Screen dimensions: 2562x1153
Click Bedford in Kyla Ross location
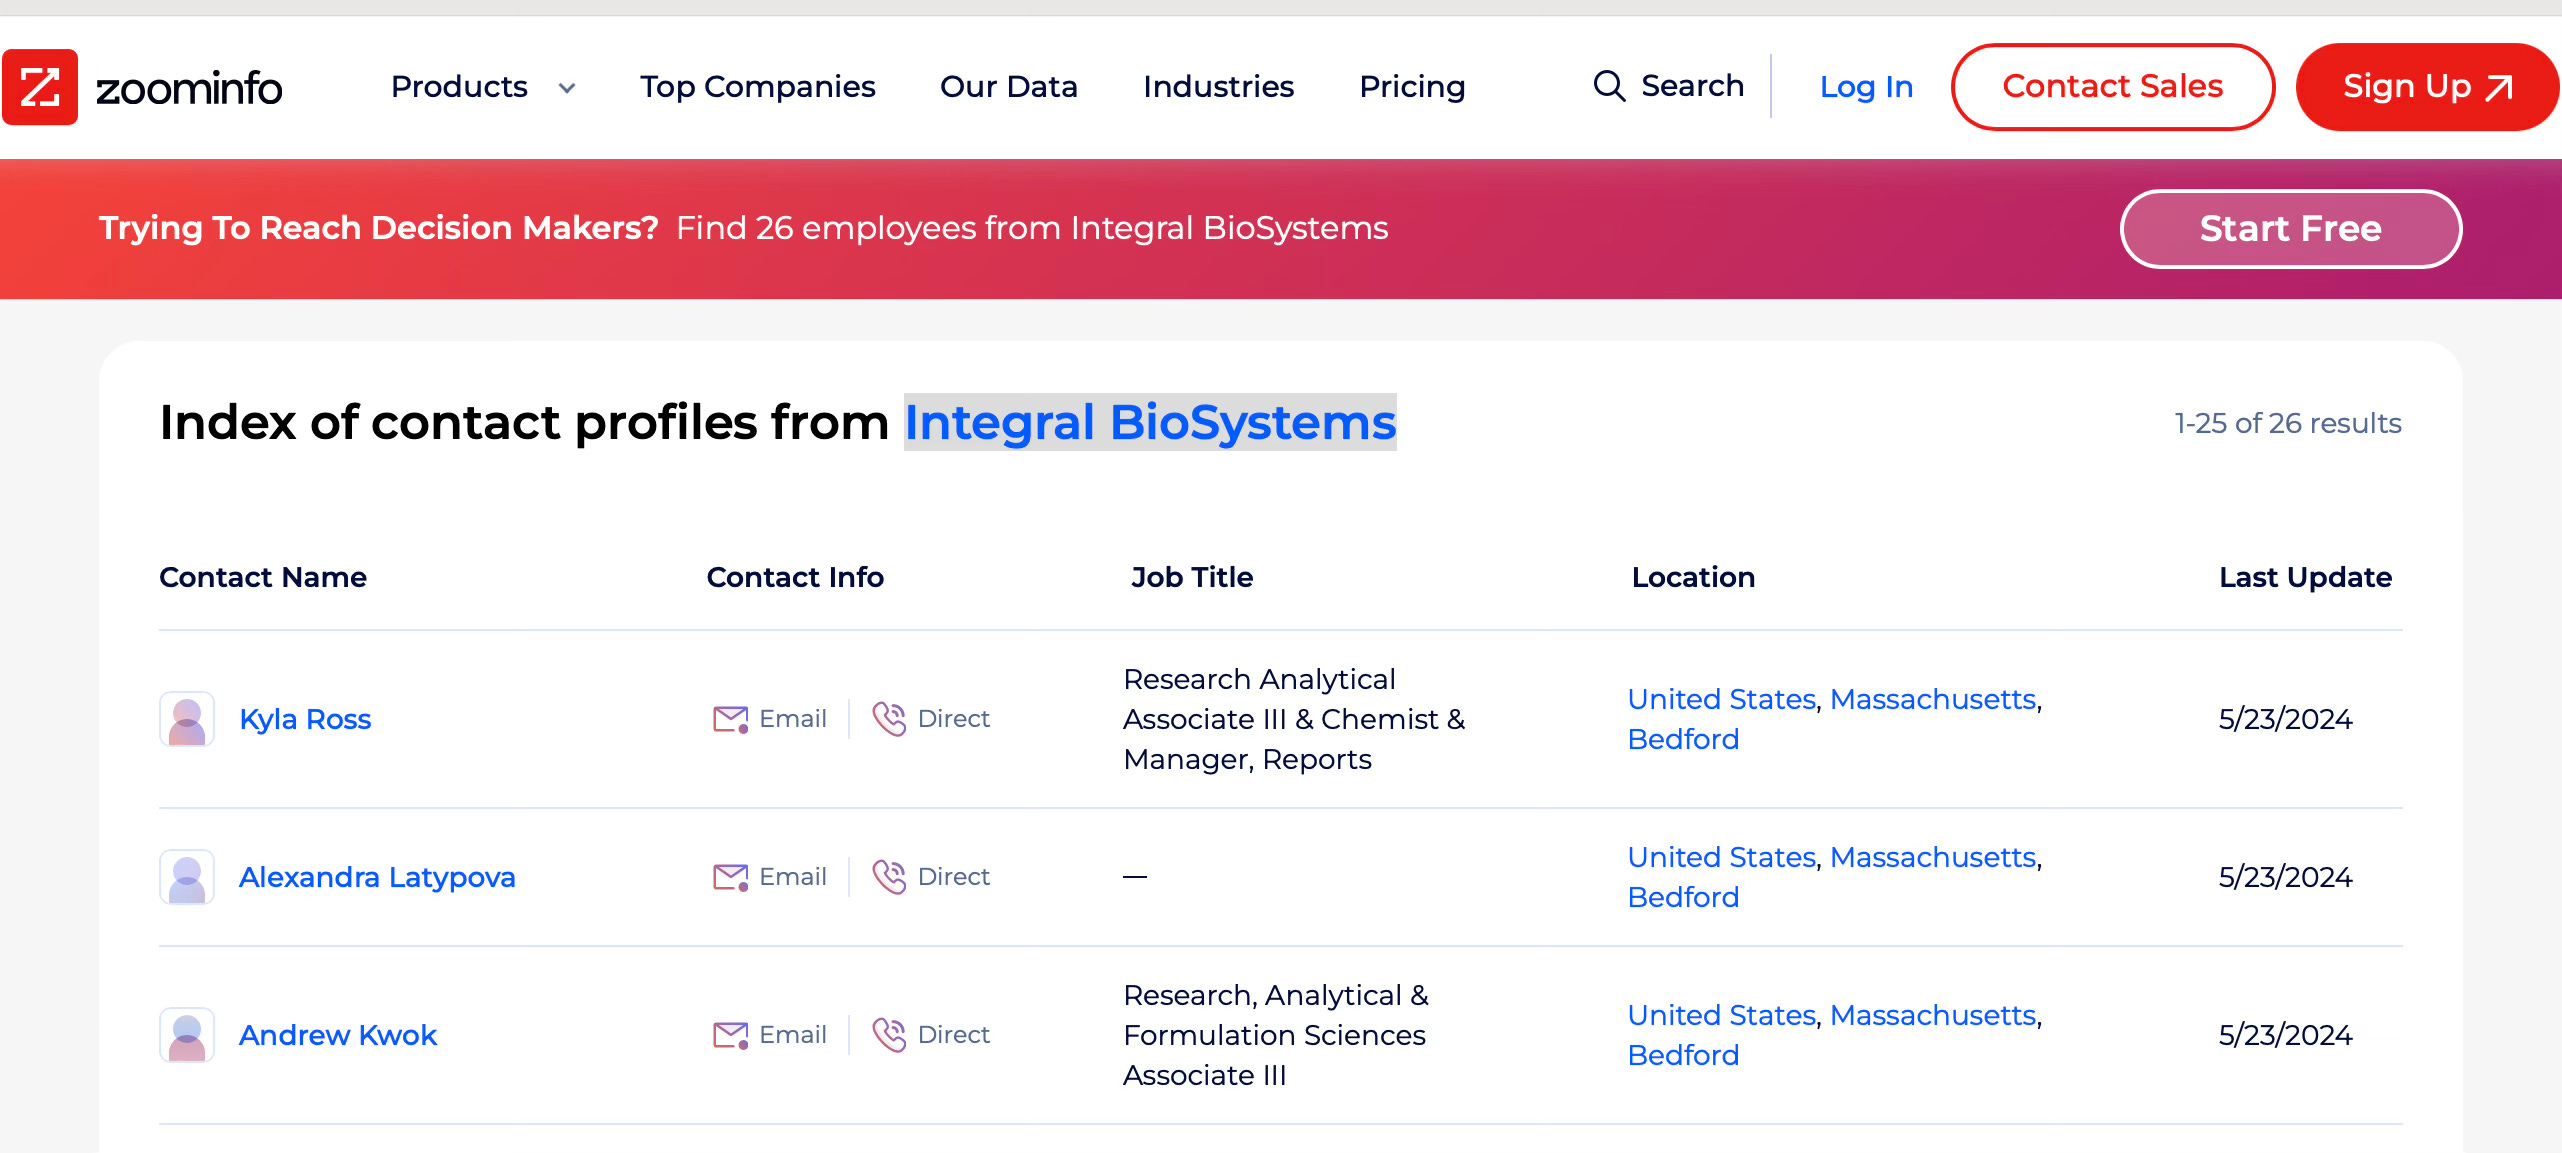coord(1684,739)
